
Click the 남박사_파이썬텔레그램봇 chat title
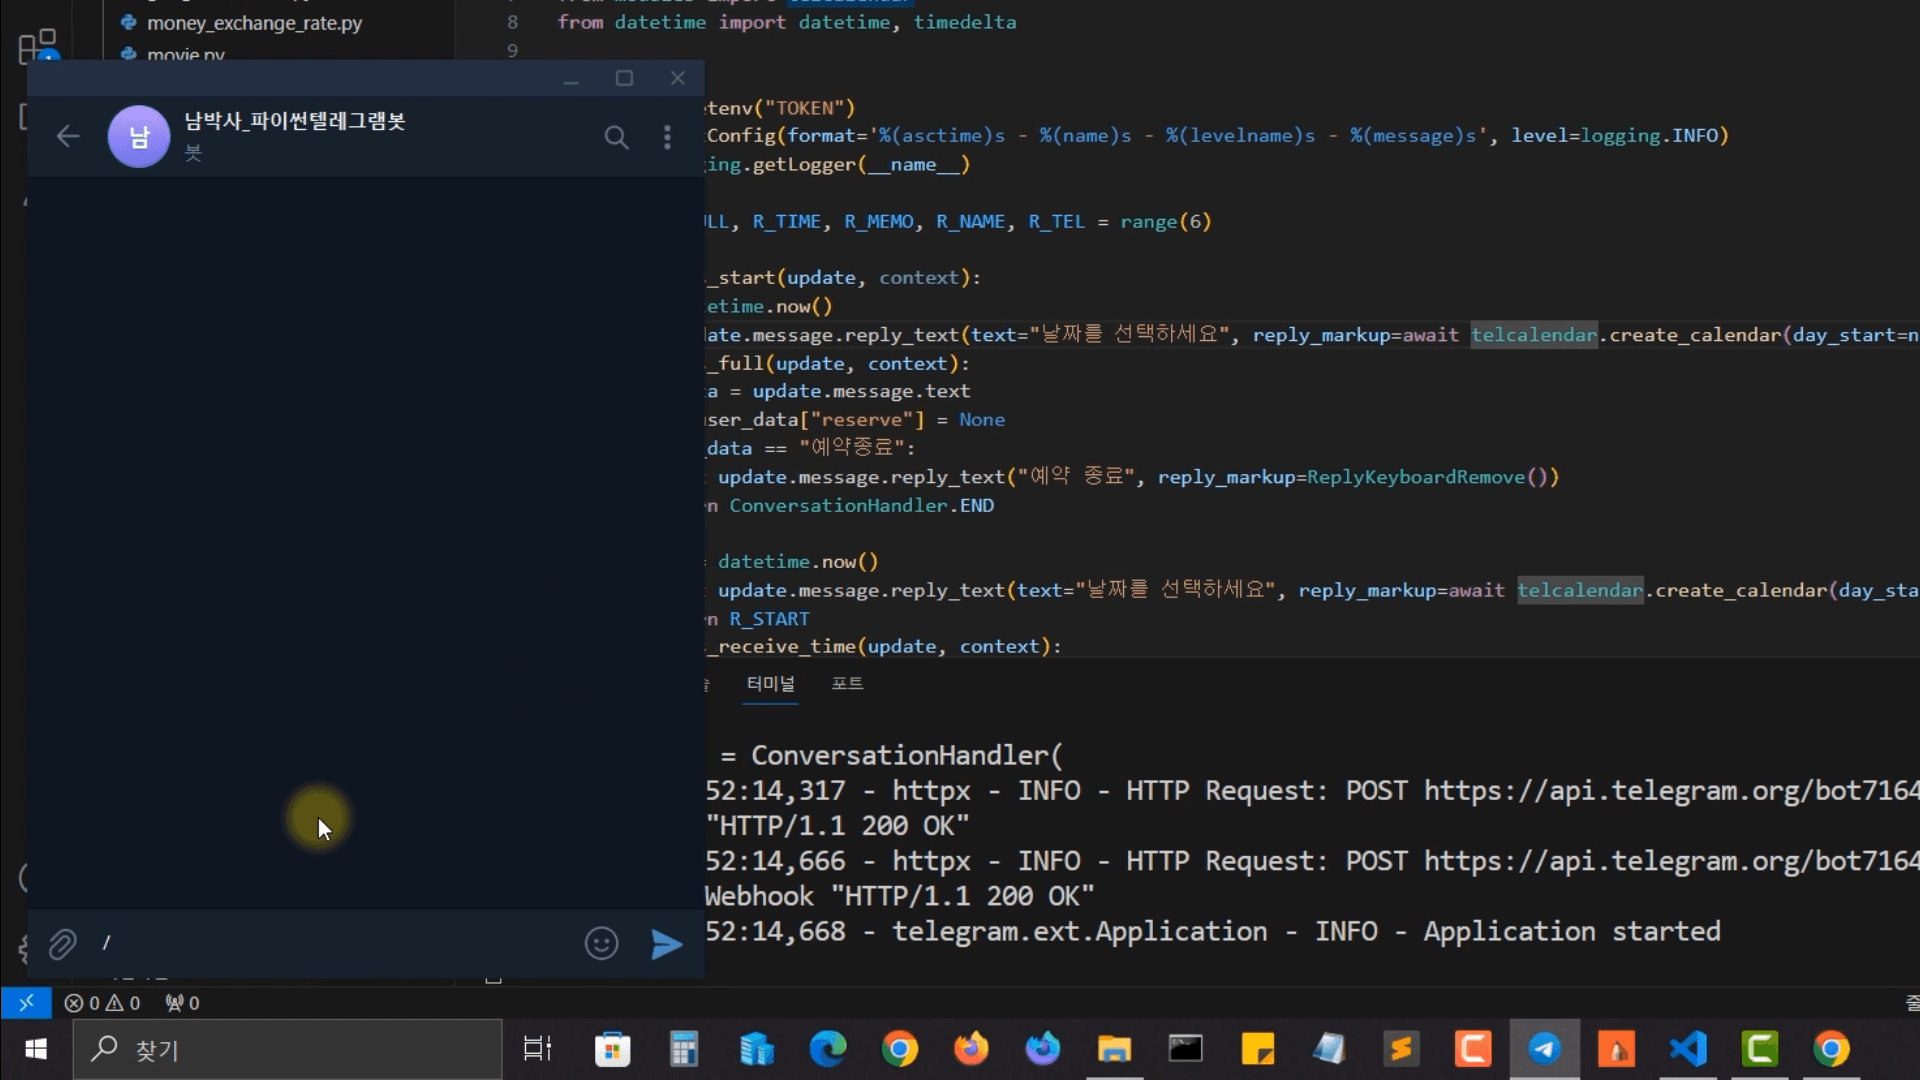click(x=294, y=122)
